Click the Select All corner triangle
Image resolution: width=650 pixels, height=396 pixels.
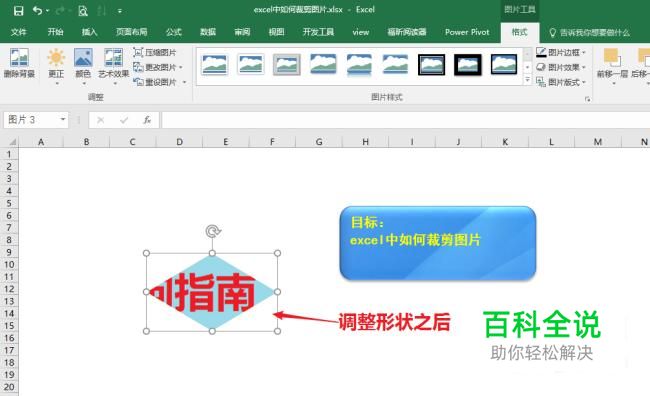(12, 142)
